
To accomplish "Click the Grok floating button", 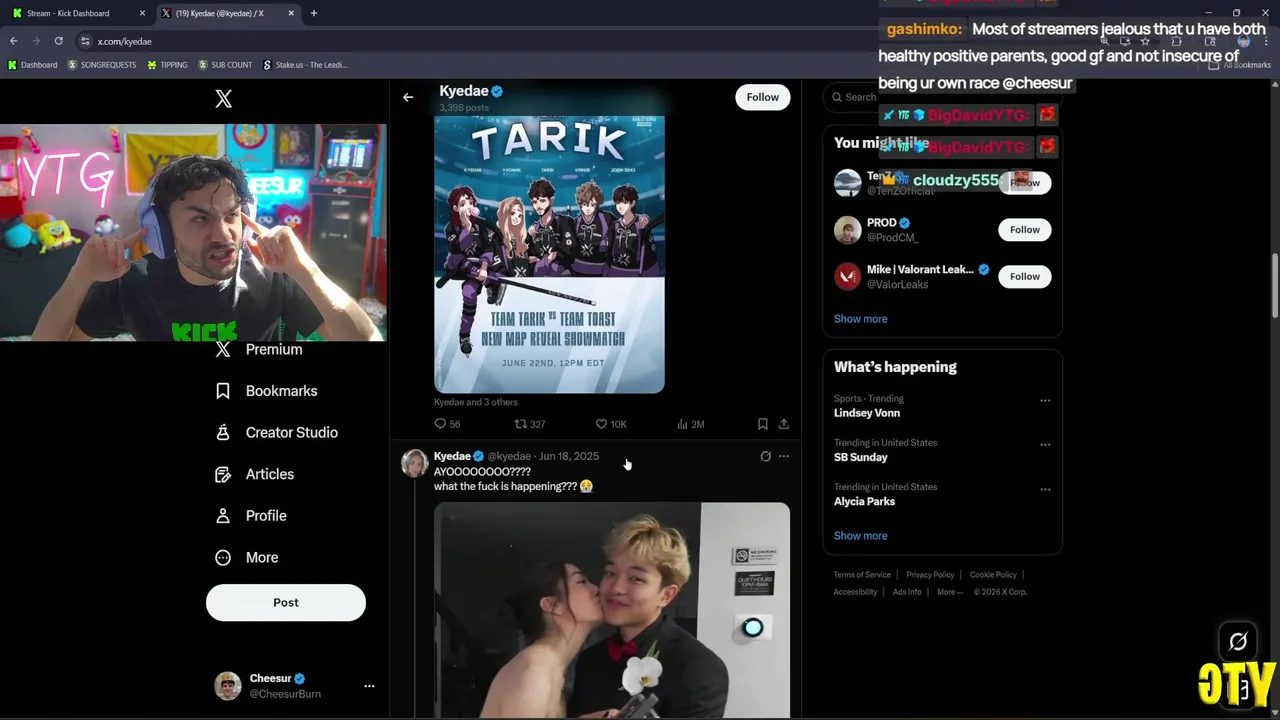I will tap(1238, 641).
